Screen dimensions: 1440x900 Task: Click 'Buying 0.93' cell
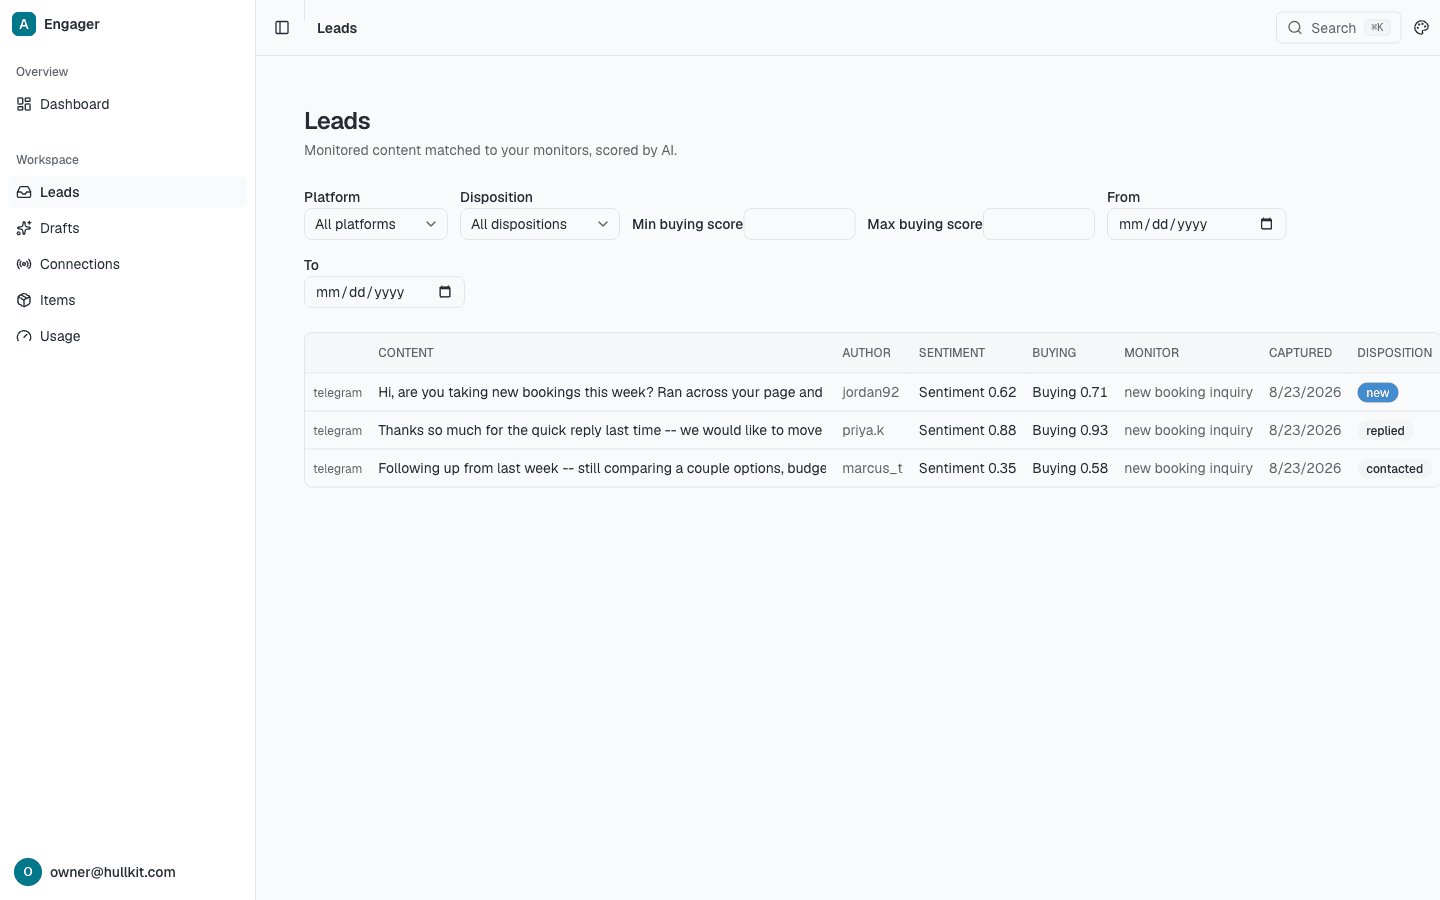[1070, 430]
